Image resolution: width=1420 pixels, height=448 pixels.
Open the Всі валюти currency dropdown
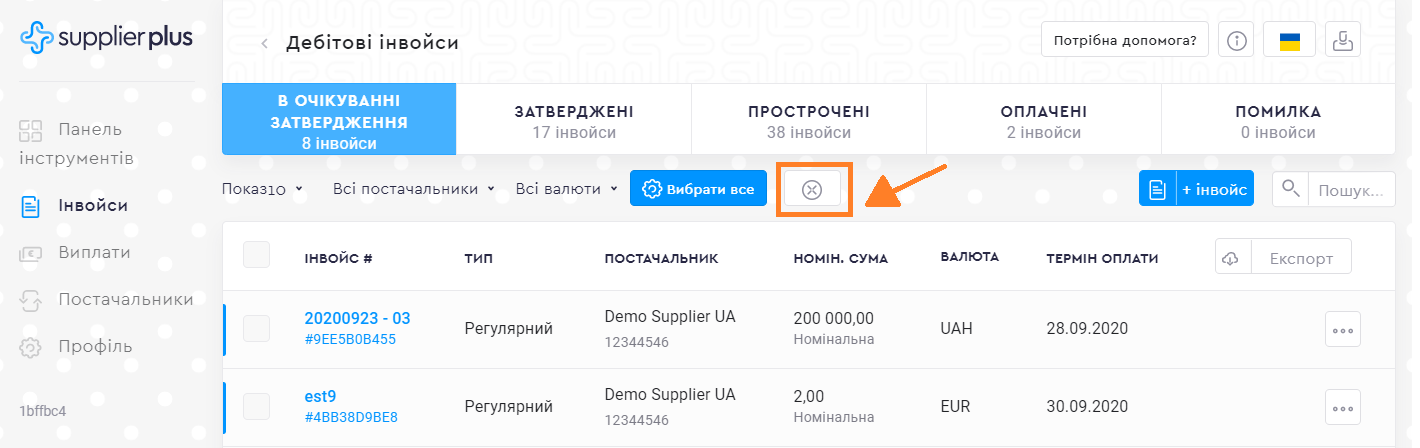tap(566, 189)
